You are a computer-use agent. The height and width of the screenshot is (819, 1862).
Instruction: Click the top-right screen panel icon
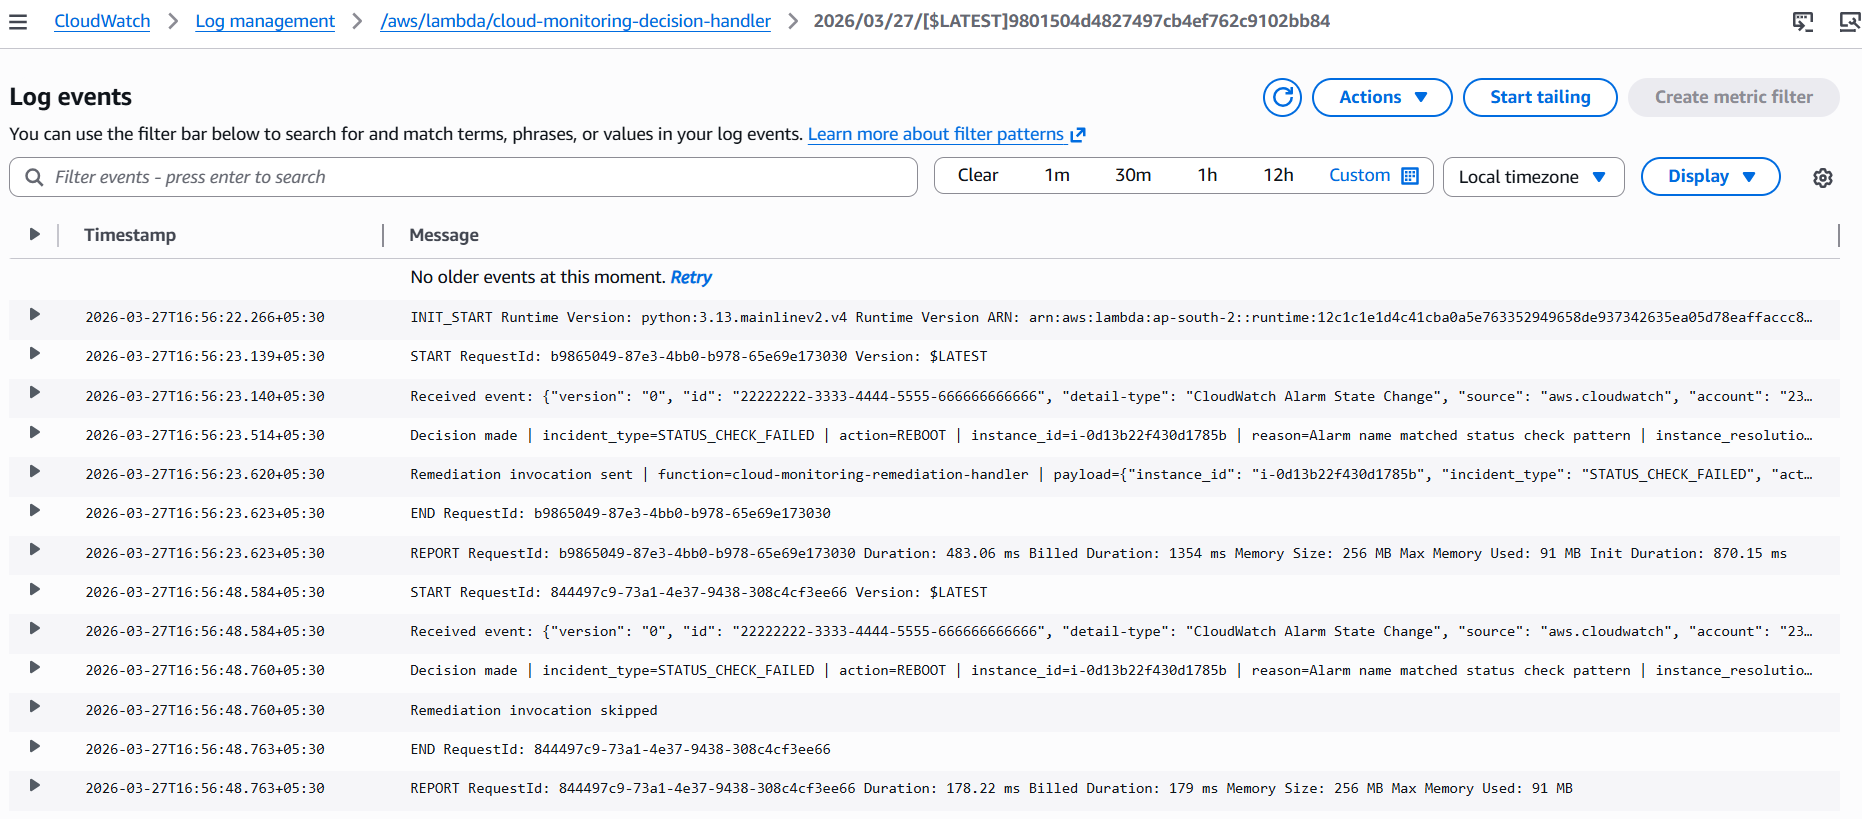tap(1849, 21)
